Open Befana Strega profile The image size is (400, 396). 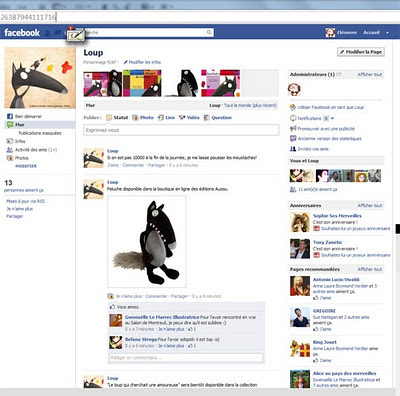(141, 339)
